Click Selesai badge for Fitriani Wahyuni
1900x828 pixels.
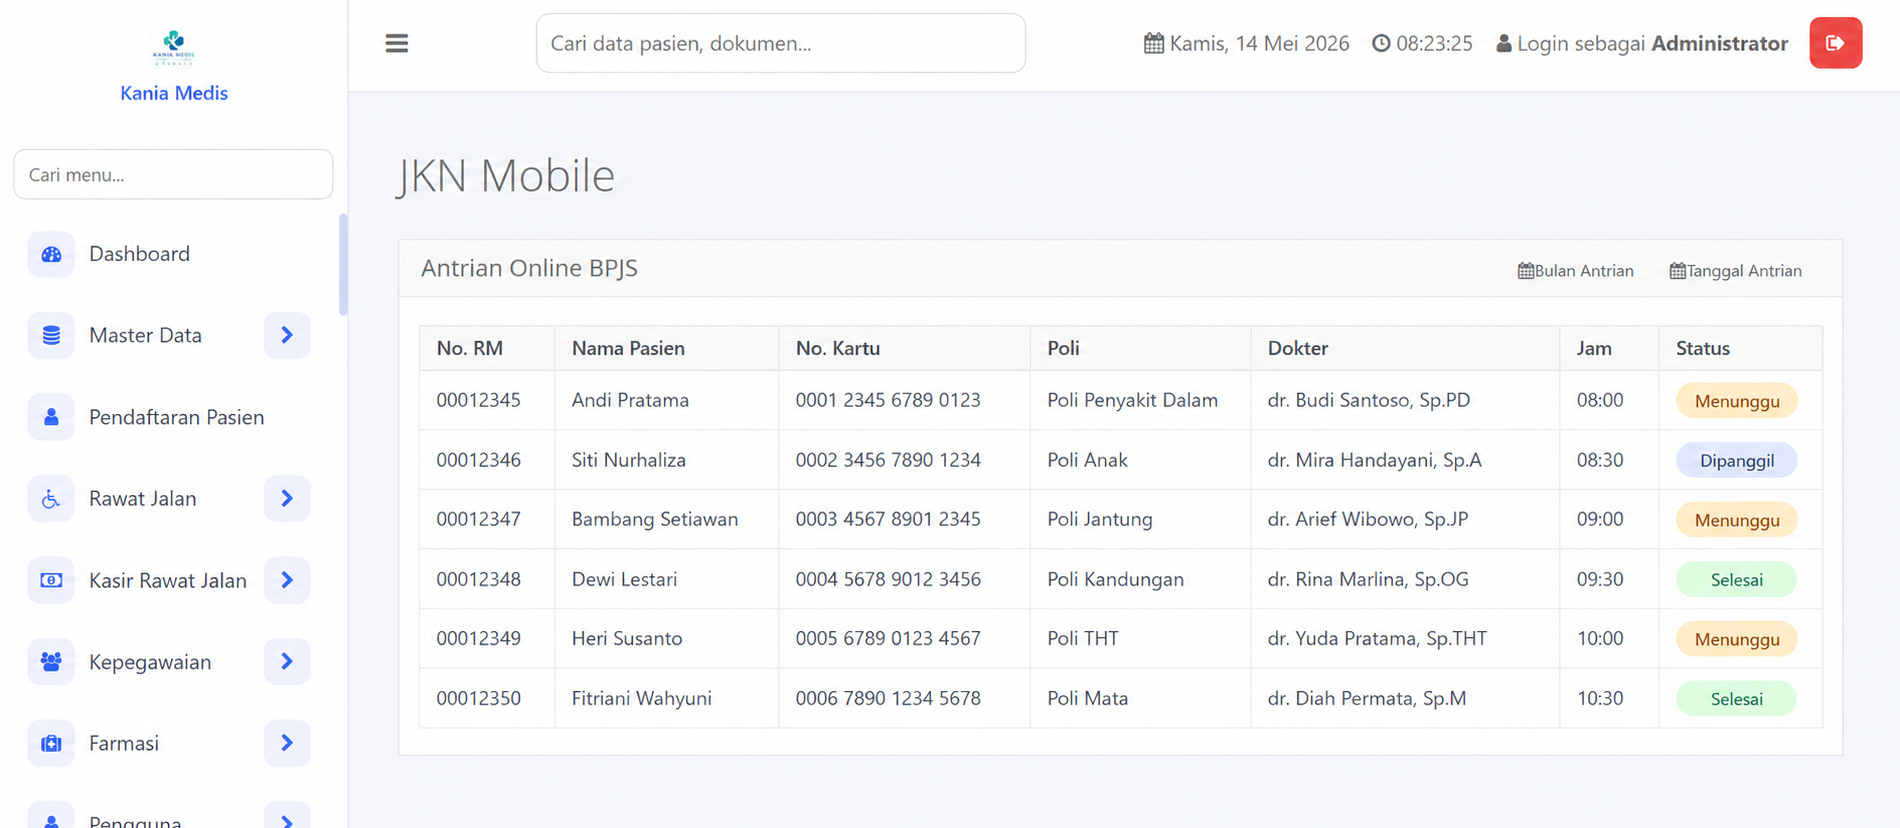(x=1736, y=699)
